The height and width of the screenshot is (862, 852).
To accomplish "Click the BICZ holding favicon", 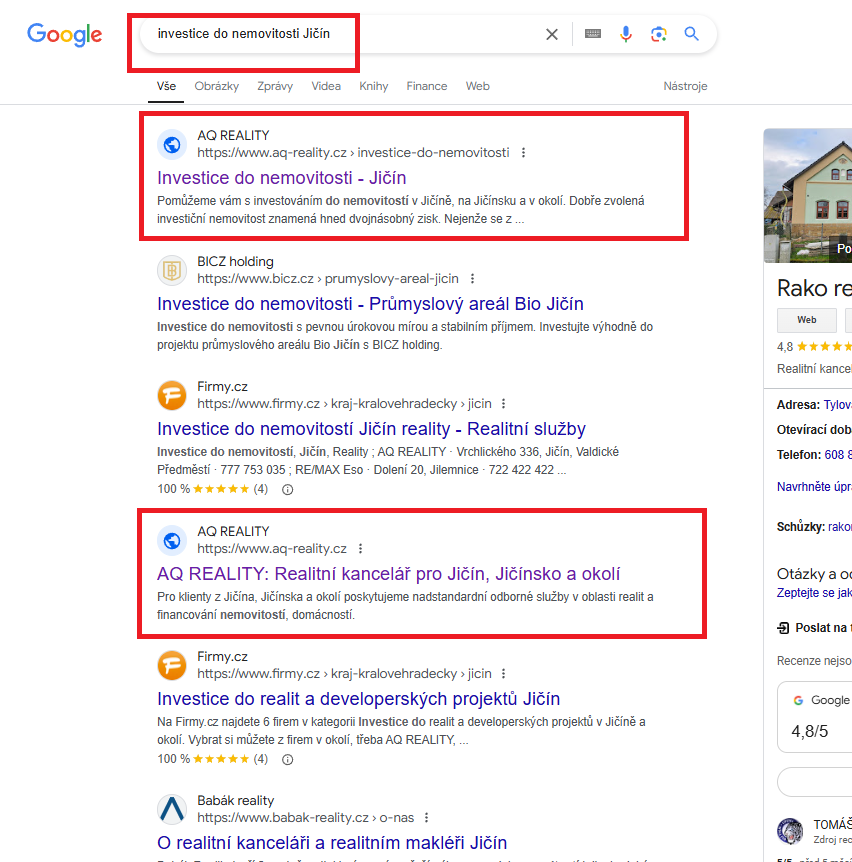I will pyautogui.click(x=172, y=270).
